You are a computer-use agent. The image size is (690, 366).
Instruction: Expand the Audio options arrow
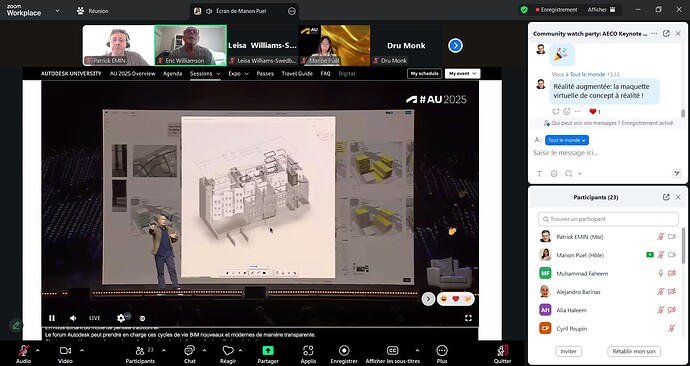pyautogui.click(x=37, y=351)
